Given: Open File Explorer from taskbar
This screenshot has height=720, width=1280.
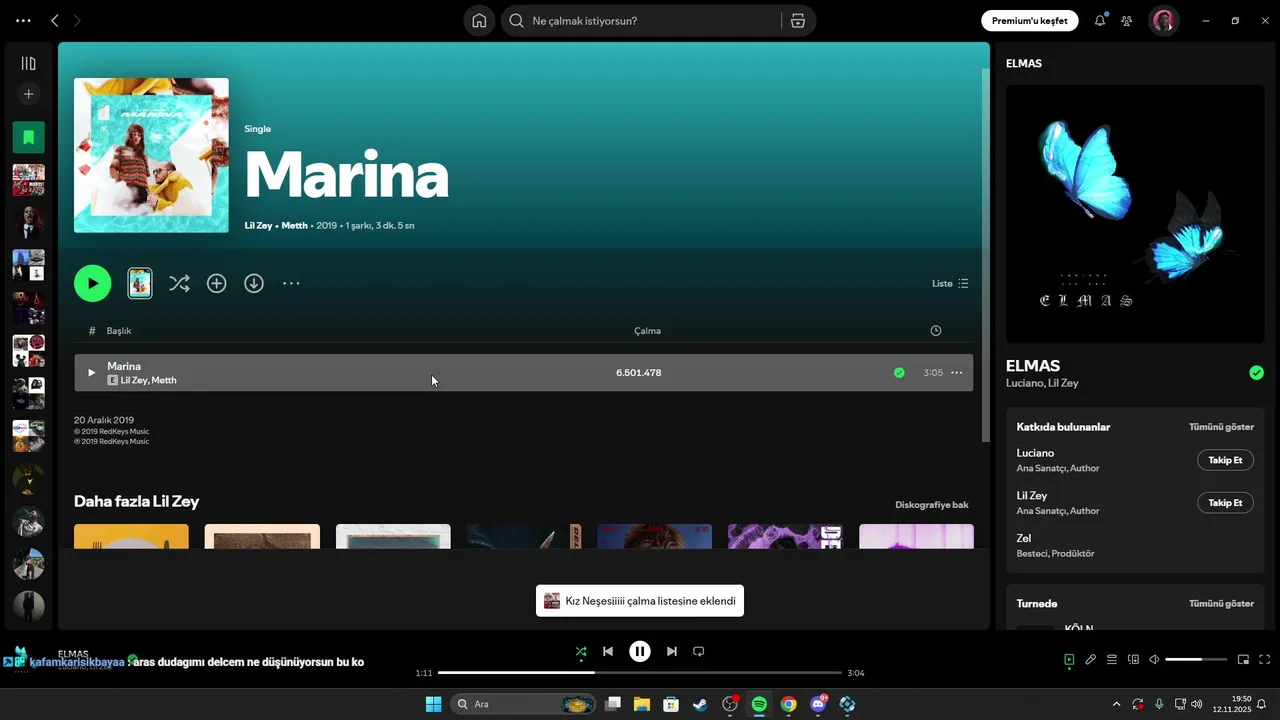Looking at the screenshot, I should coord(641,704).
